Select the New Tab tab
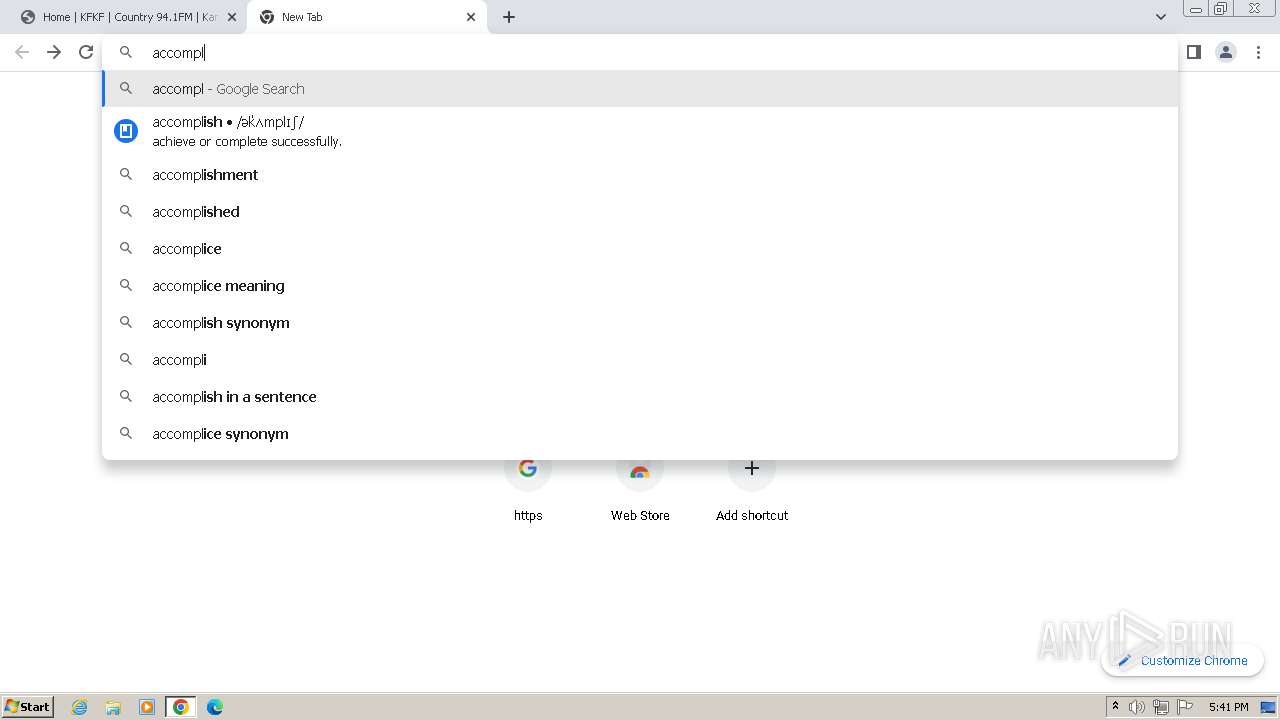This screenshot has width=1280, height=720. coord(367,17)
